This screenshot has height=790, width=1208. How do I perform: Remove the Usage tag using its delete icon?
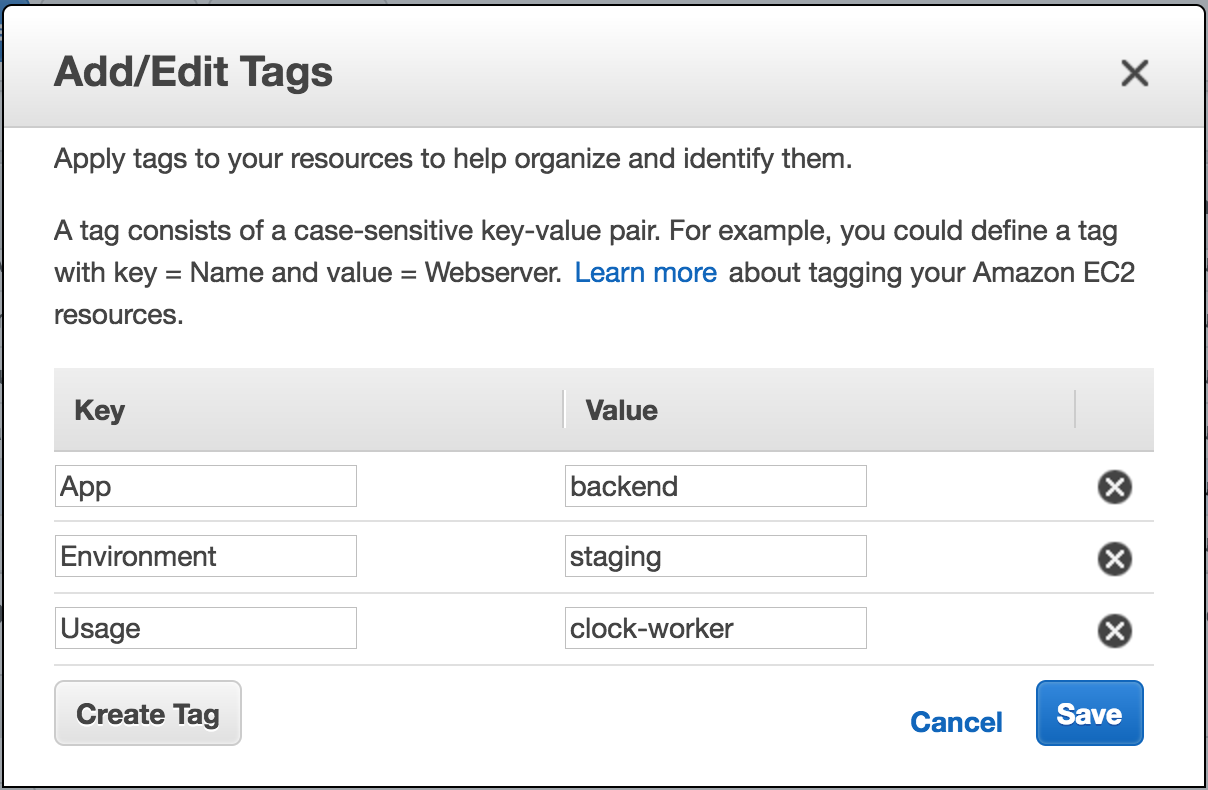click(x=1114, y=629)
